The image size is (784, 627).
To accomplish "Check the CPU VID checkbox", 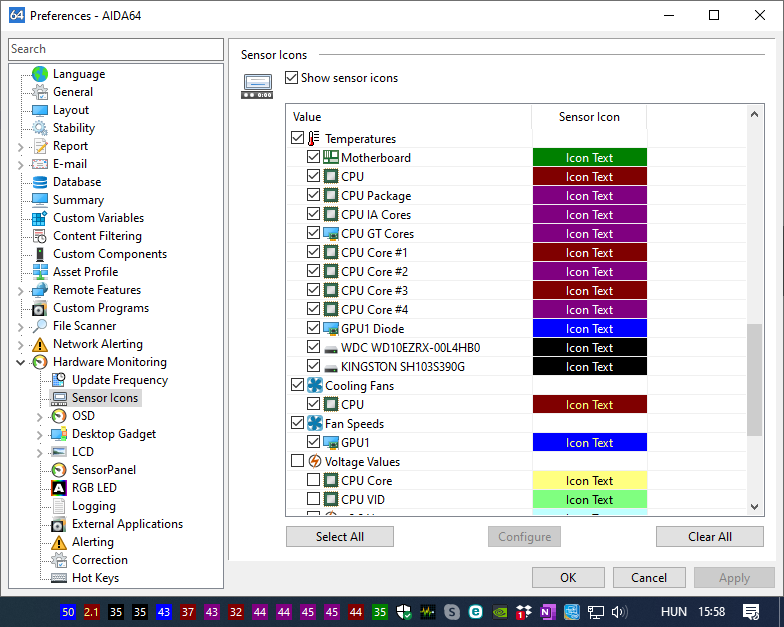I will pyautogui.click(x=314, y=498).
